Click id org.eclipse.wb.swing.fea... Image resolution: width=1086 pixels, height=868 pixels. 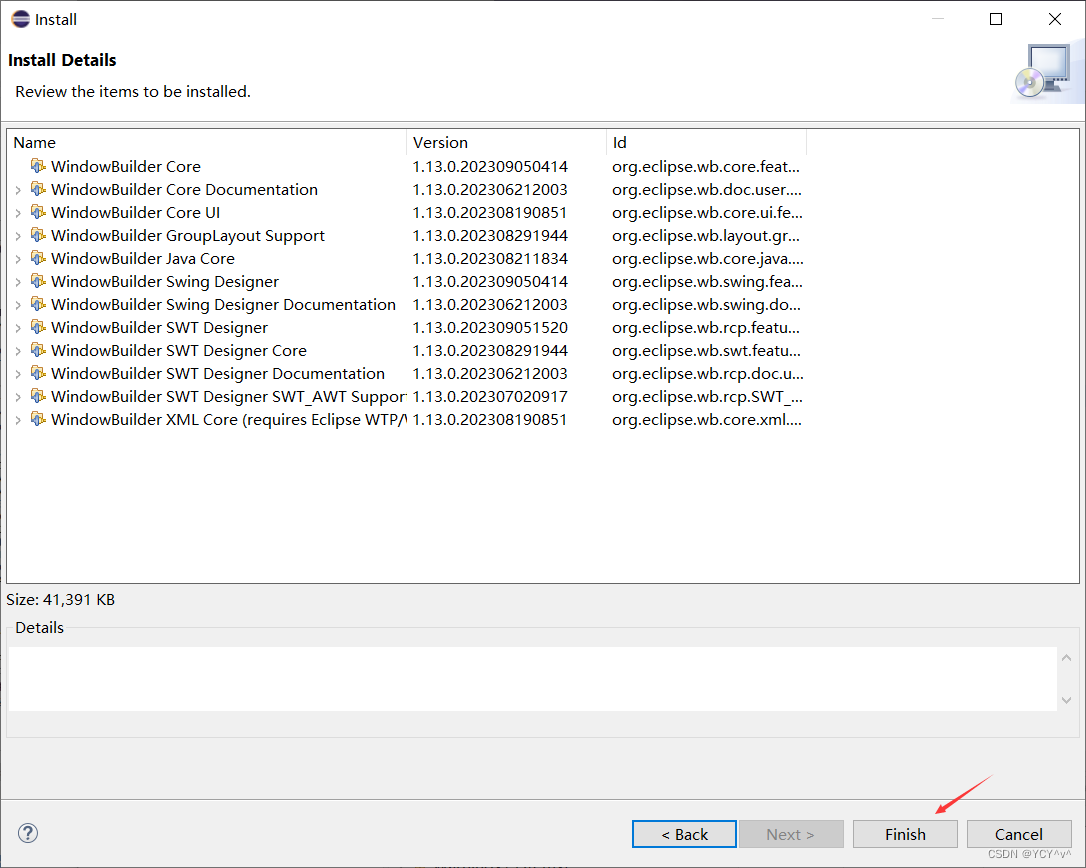click(x=707, y=281)
